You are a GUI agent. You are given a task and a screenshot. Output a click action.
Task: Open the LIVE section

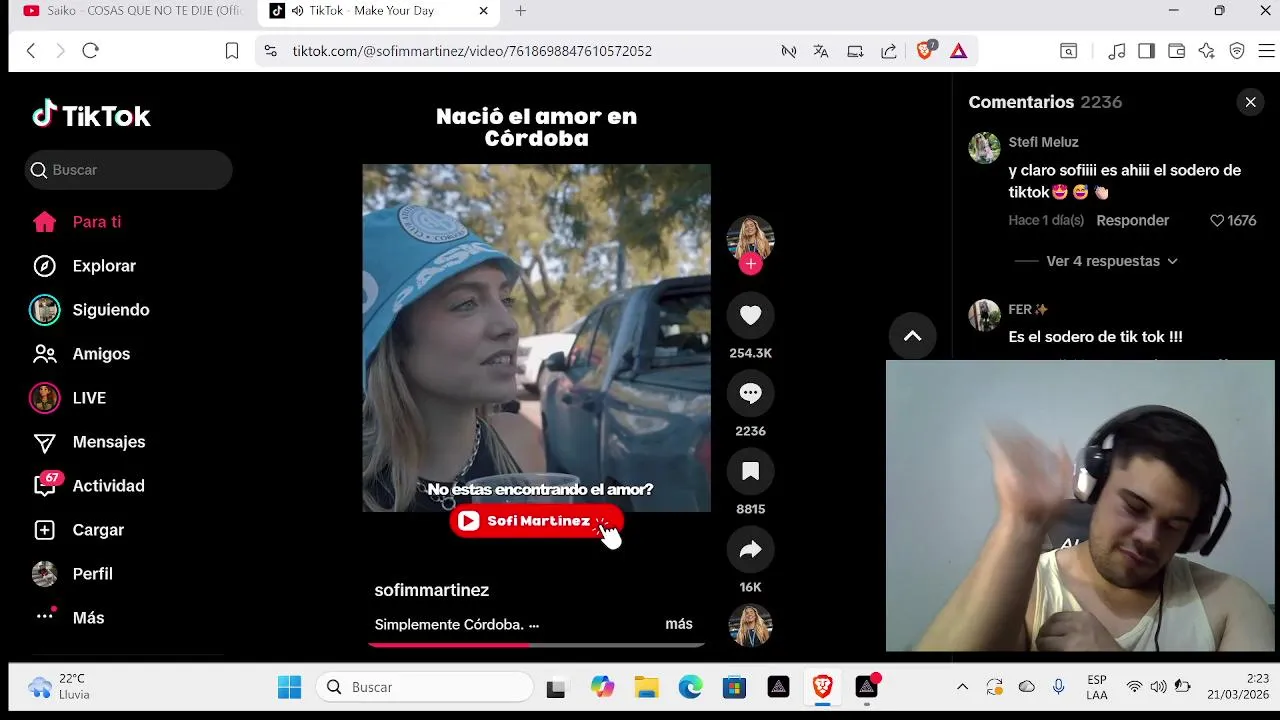(89, 398)
